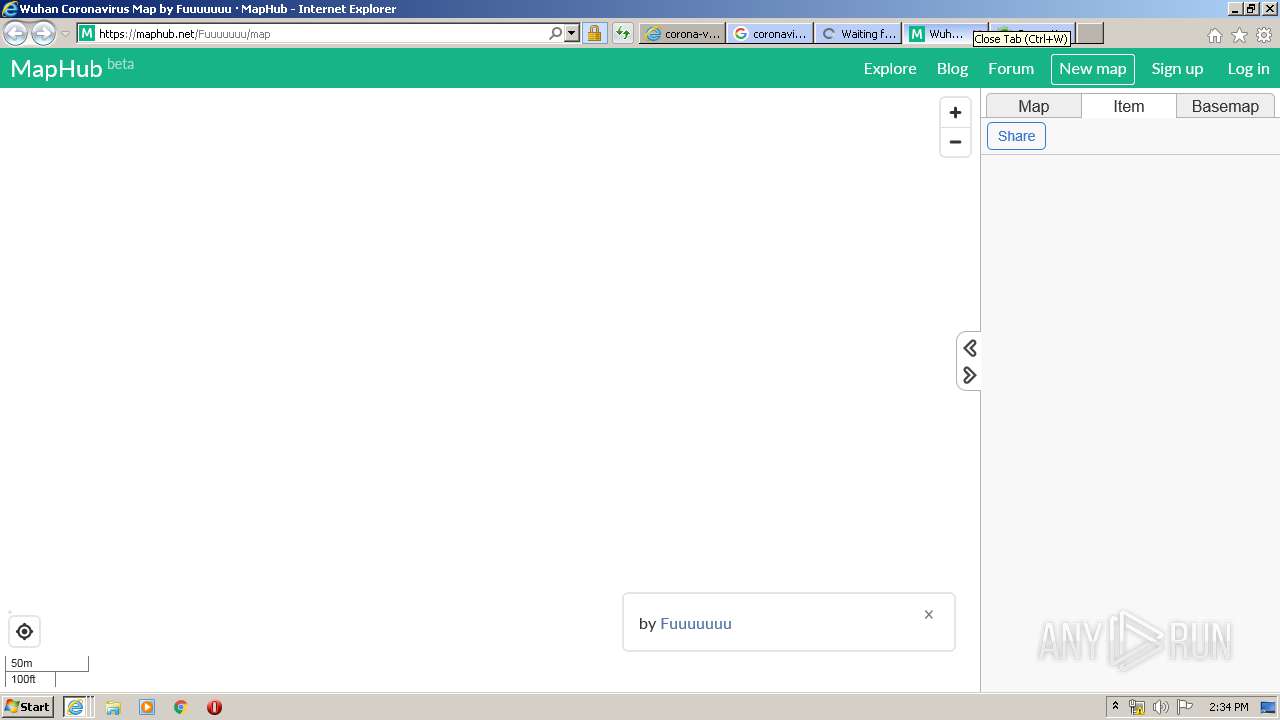This screenshot has width=1280, height=720.
Task: Open Favorites star
Action: click(x=1239, y=35)
